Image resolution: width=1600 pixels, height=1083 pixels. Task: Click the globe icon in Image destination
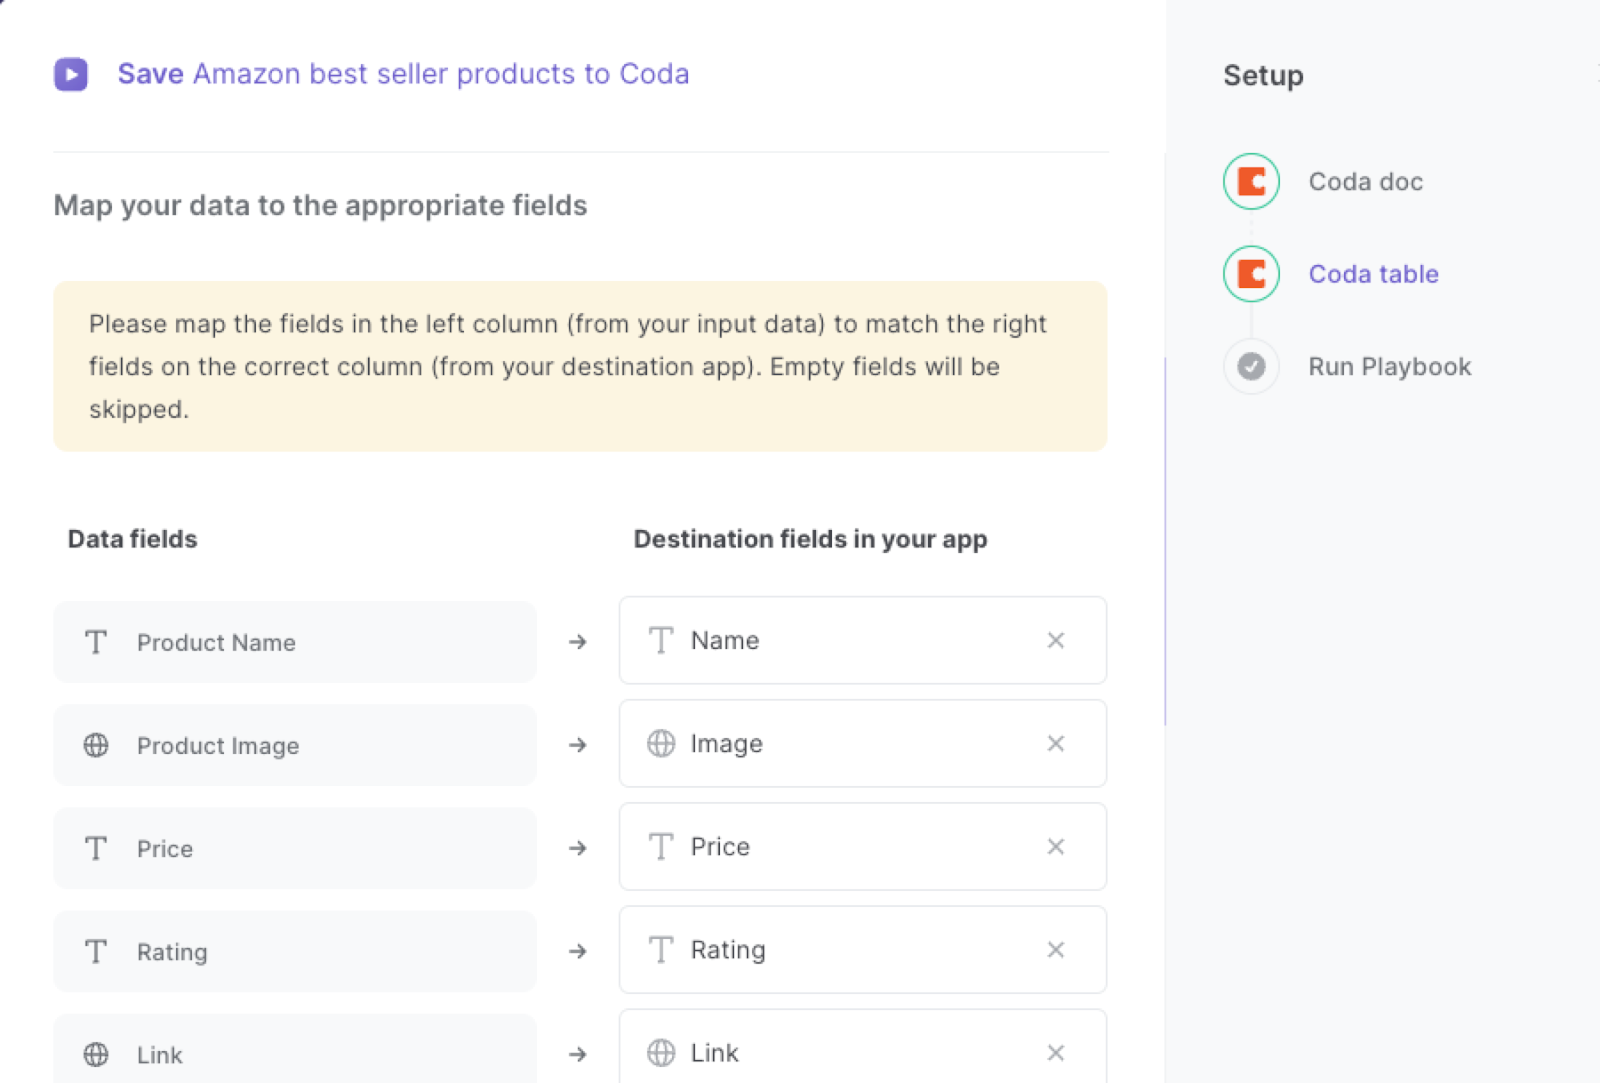tap(661, 743)
